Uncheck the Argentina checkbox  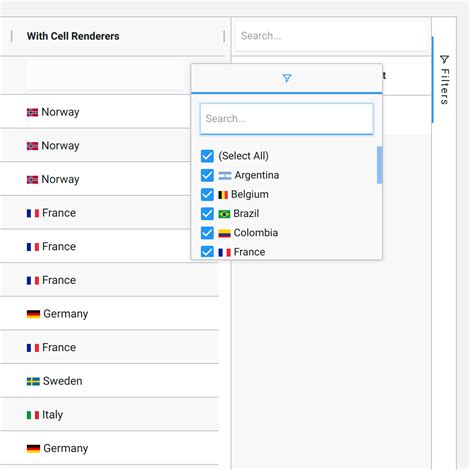[207, 175]
